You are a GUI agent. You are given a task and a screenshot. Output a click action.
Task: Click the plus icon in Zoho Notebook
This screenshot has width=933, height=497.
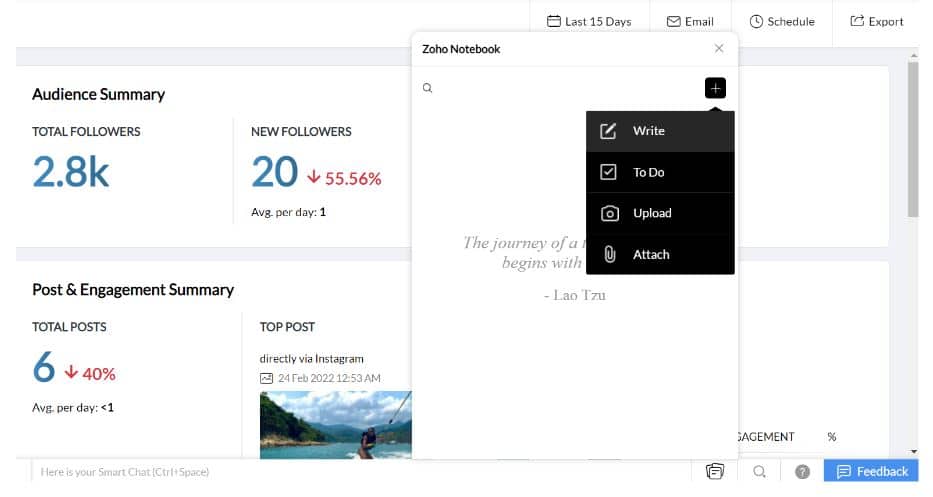click(715, 88)
